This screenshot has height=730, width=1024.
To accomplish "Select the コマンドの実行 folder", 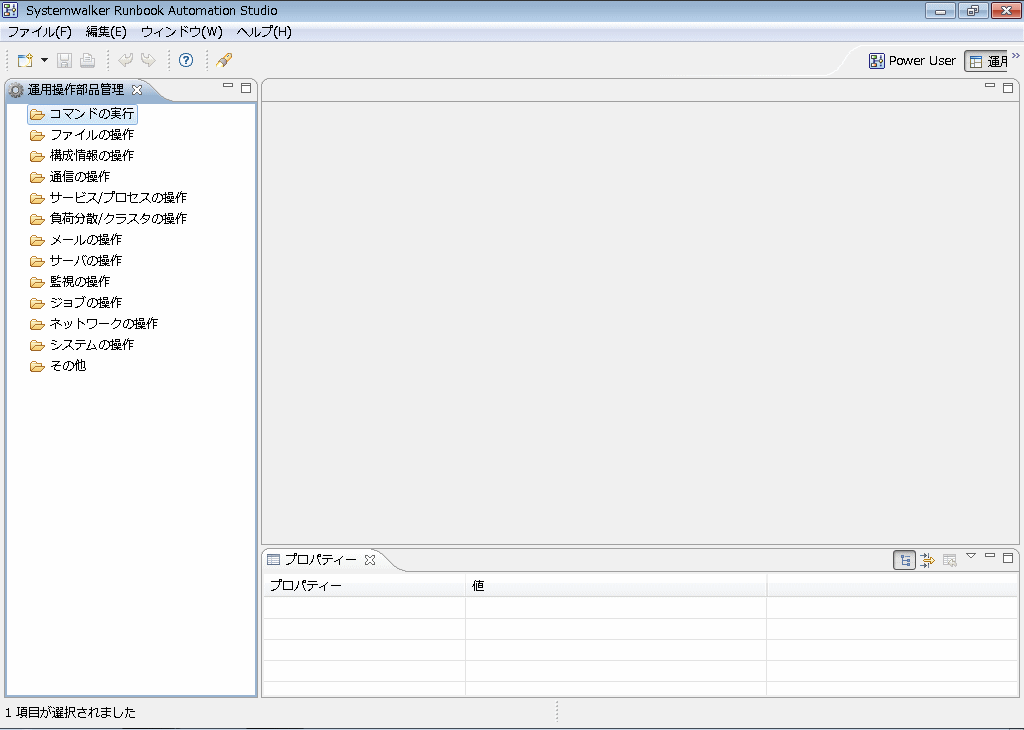I will point(82,114).
